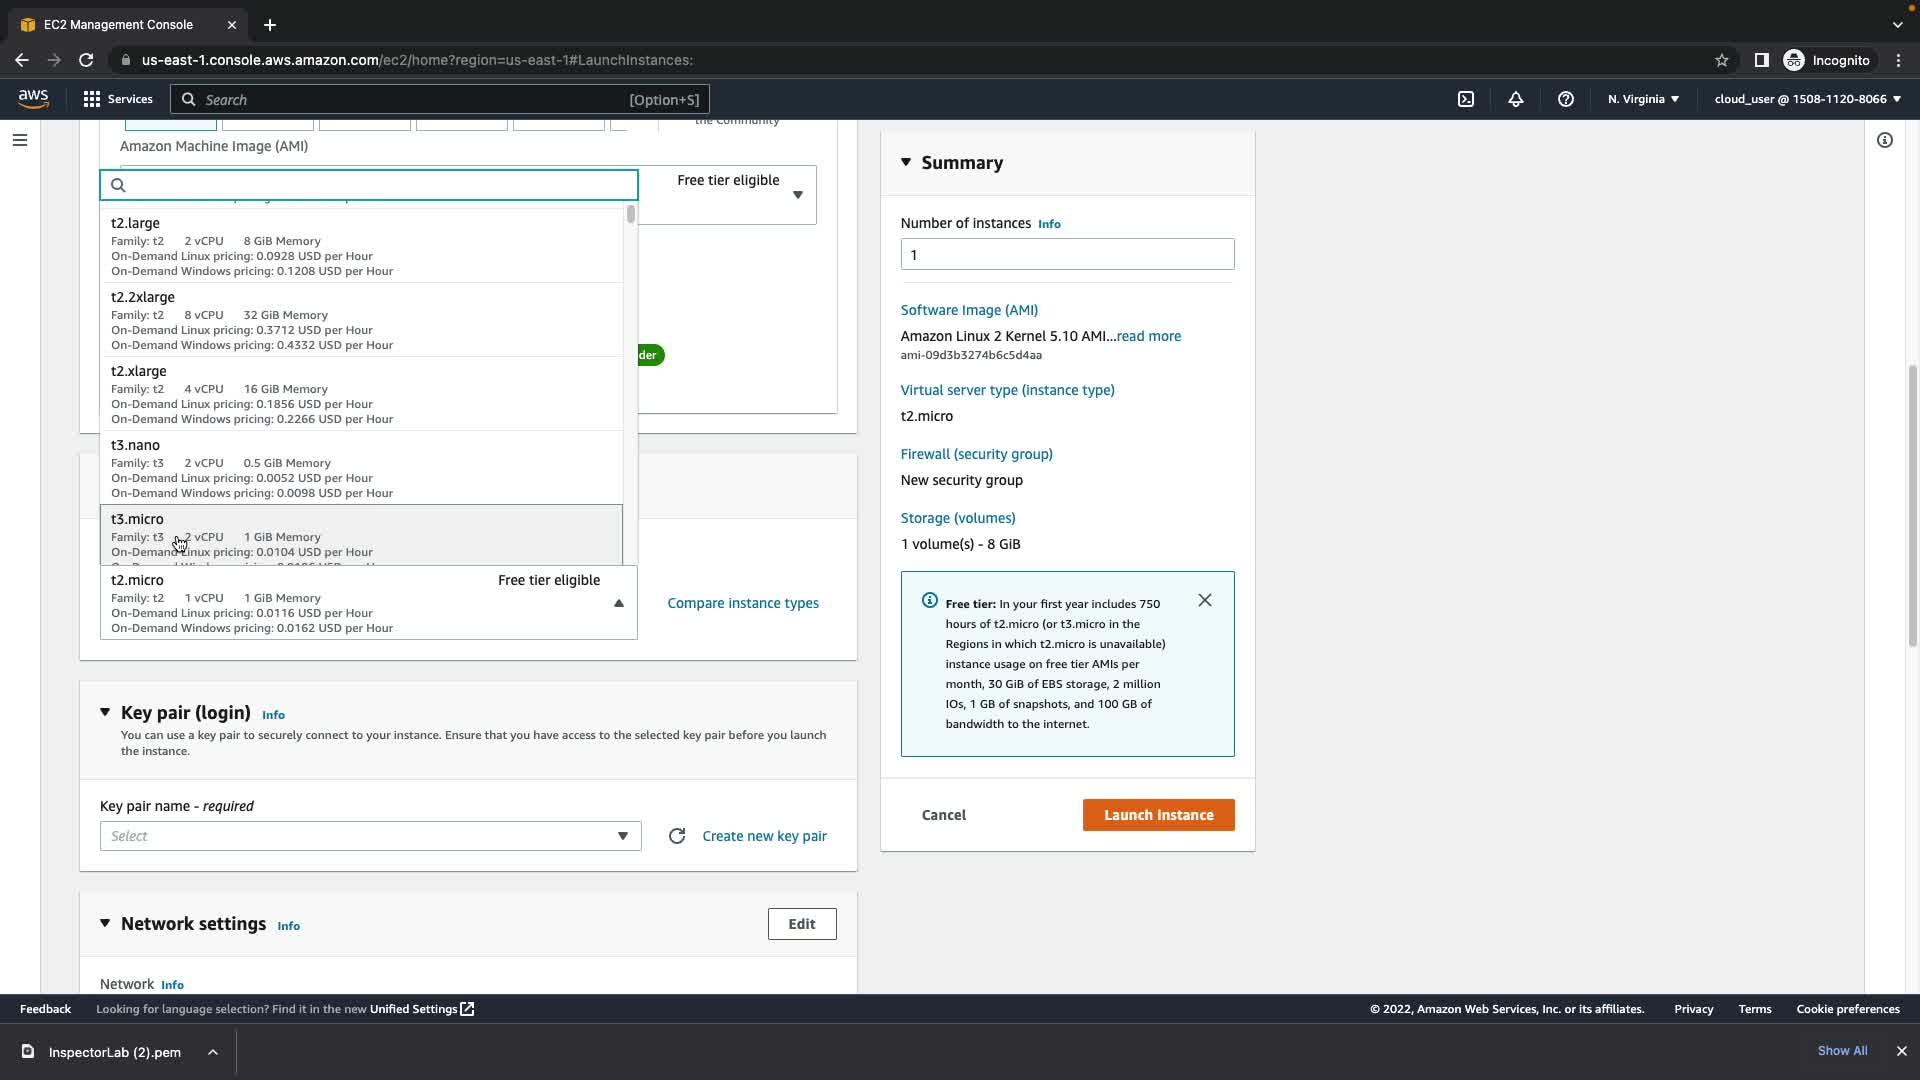
Task: Open AWS CloudShell icon
Action: tap(1466, 99)
